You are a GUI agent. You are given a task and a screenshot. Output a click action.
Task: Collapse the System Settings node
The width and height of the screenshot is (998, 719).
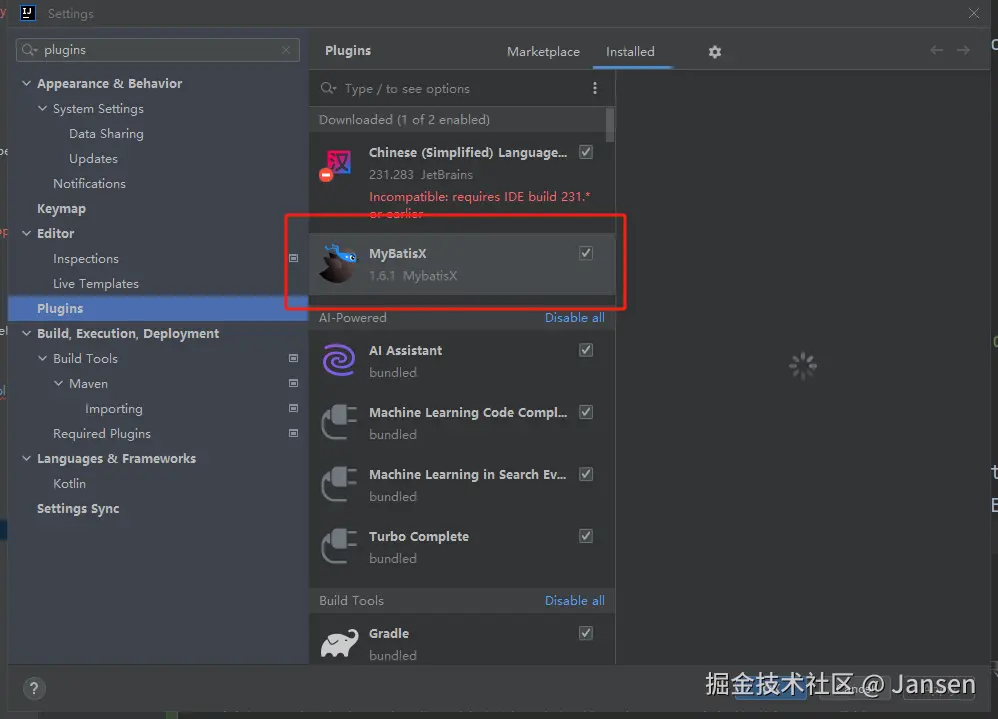click(x=42, y=108)
